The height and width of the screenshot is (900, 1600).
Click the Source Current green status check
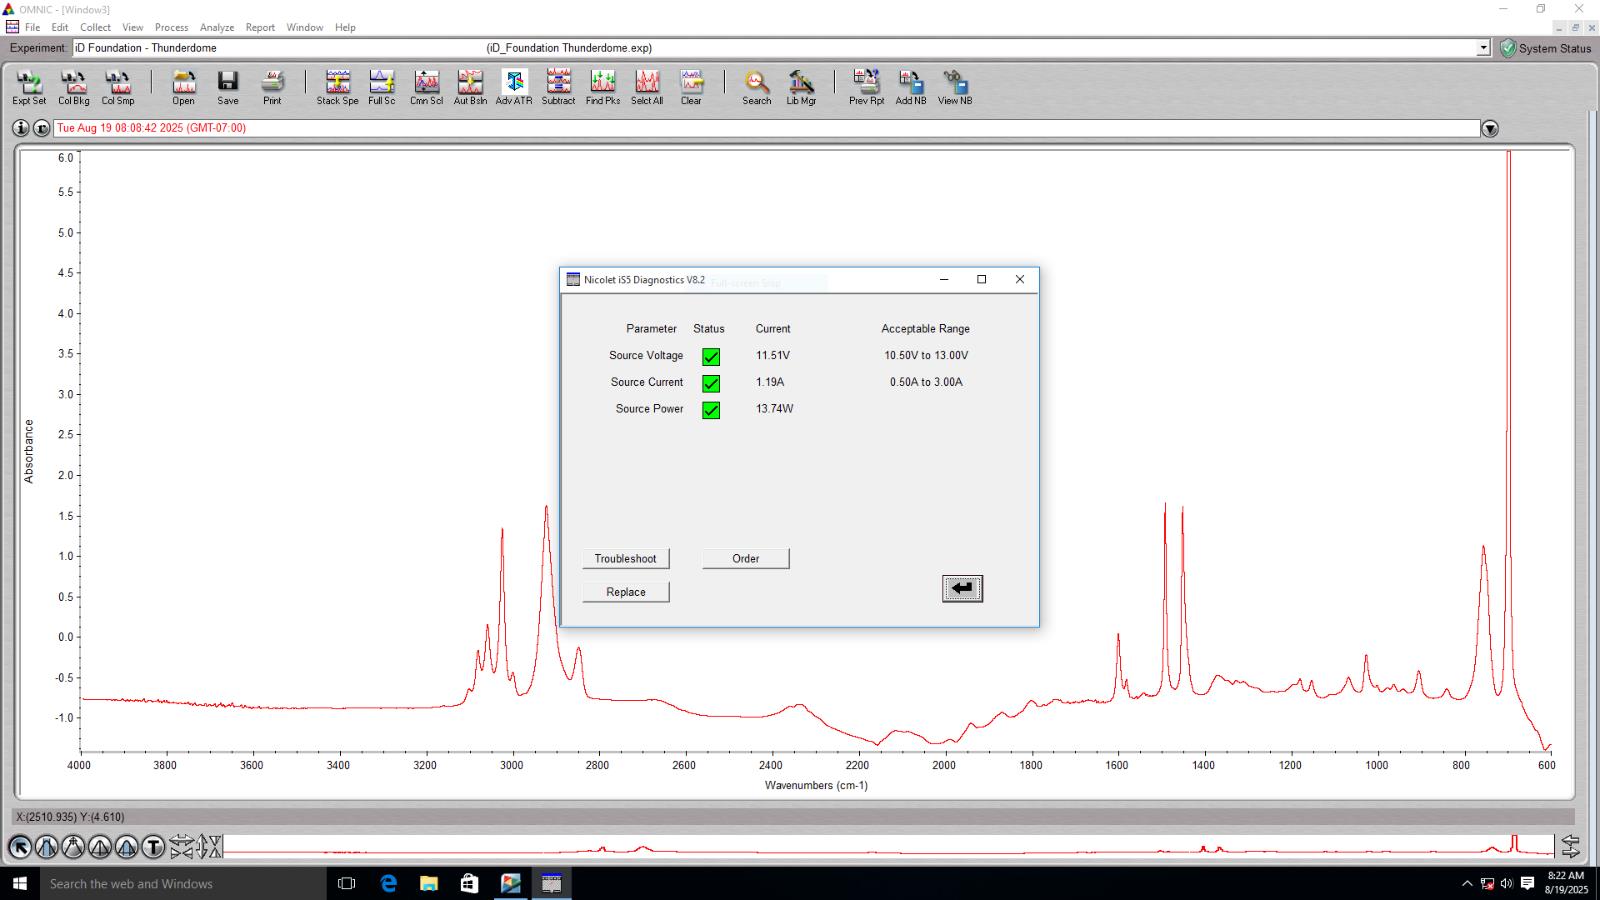(x=711, y=383)
